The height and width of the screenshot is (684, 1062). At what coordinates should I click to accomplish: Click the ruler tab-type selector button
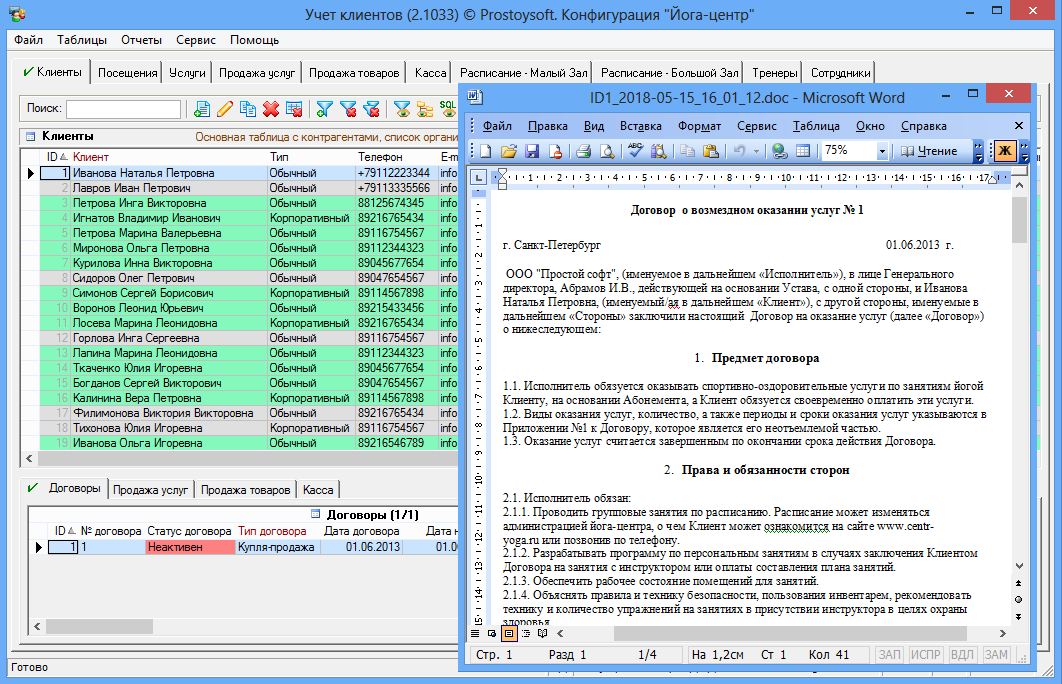point(478,178)
